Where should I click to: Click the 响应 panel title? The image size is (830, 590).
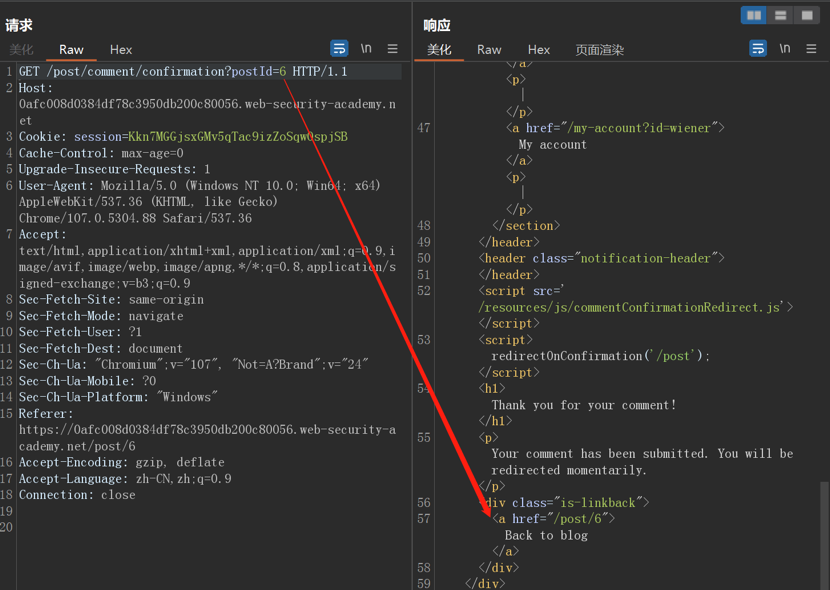click(x=437, y=25)
